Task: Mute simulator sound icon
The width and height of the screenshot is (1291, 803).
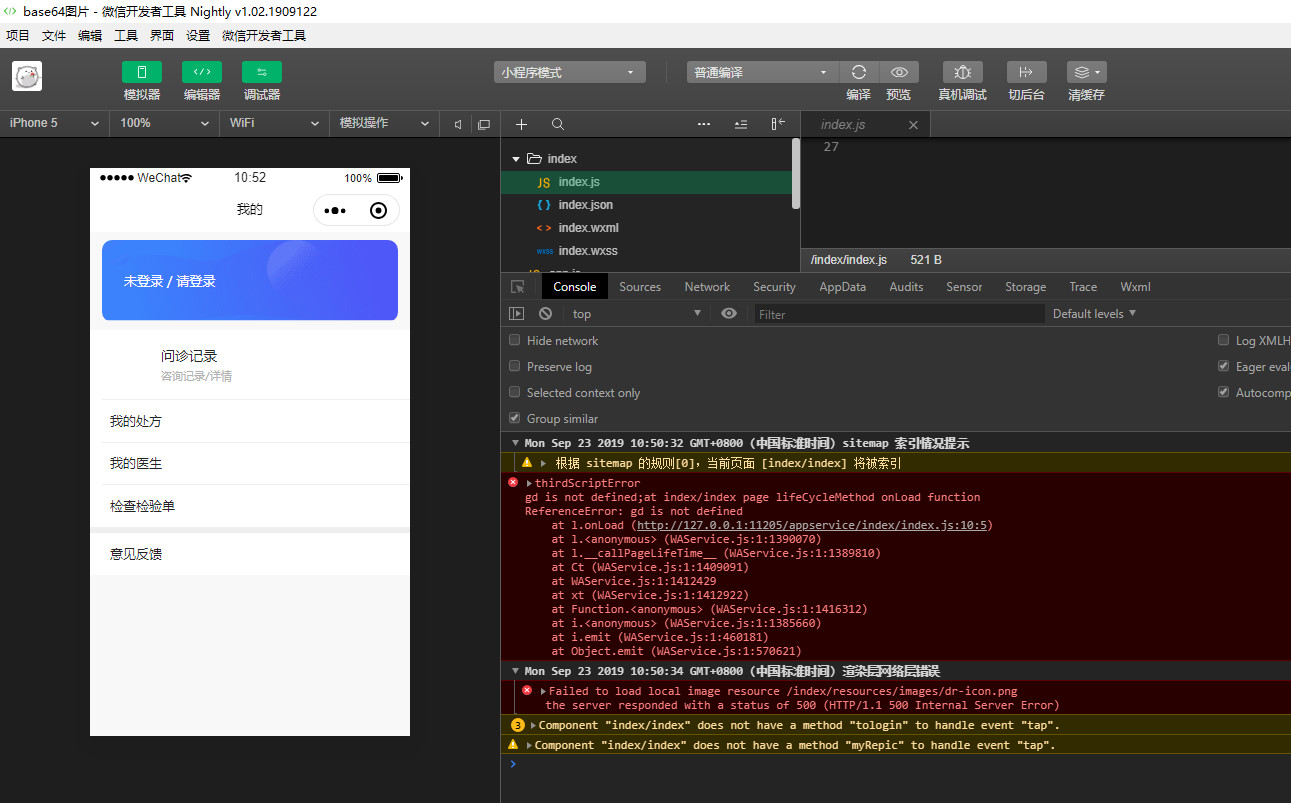Action: [x=457, y=124]
